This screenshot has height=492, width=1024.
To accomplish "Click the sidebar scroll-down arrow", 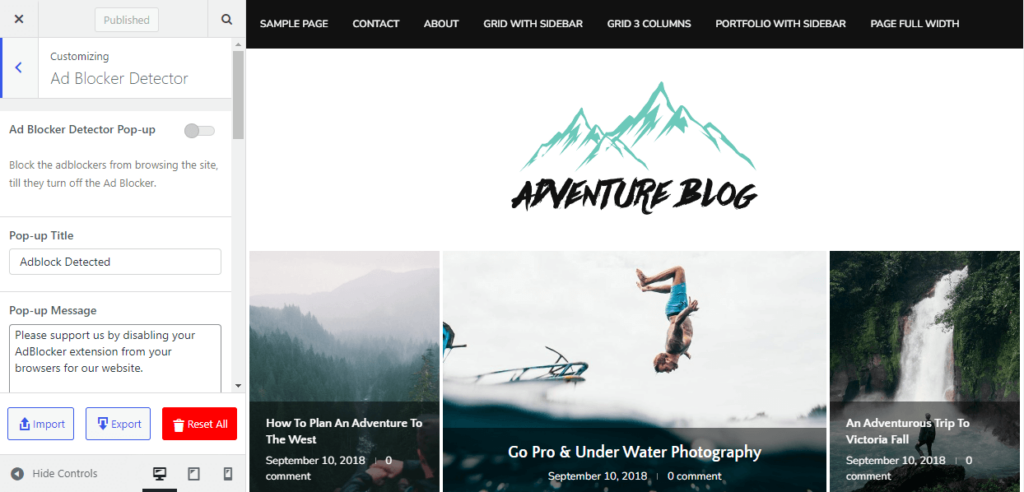I will click(238, 386).
